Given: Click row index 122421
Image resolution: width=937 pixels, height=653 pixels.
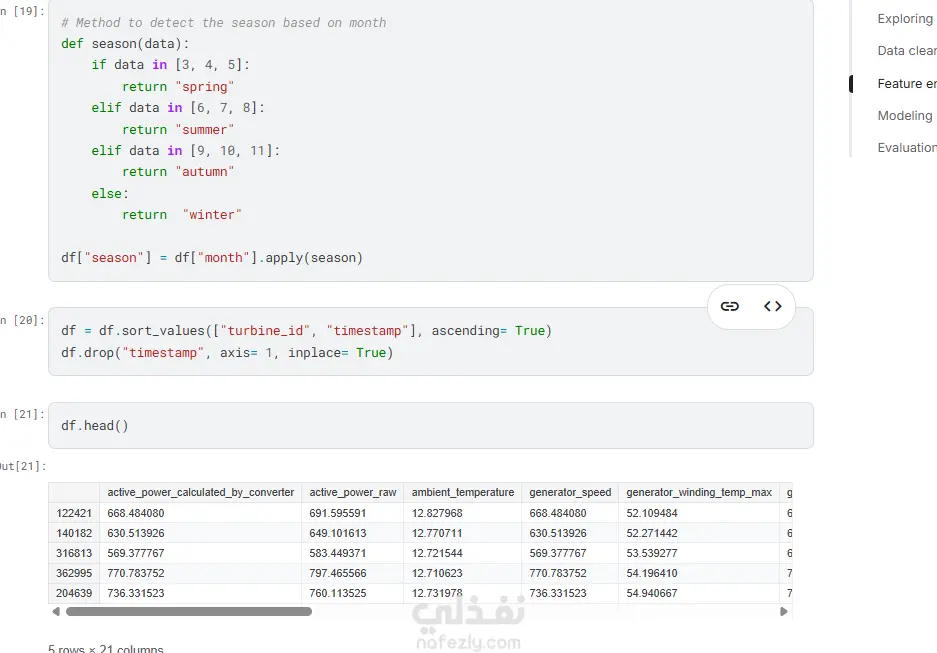Looking at the screenshot, I should (74, 513).
